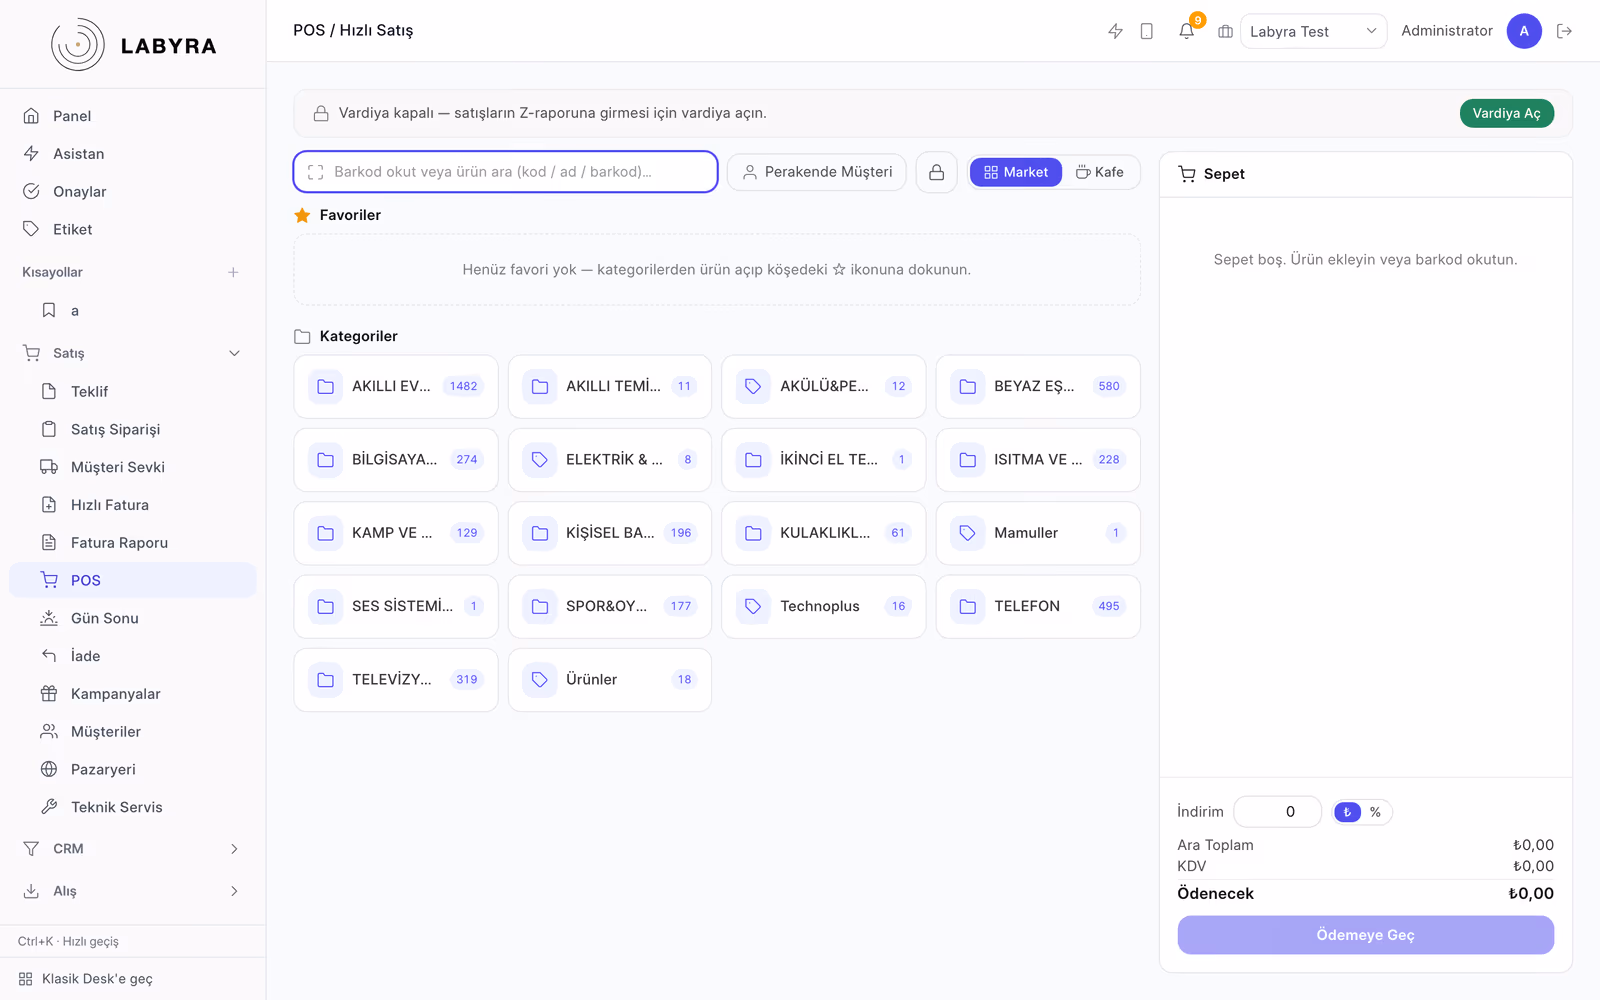Open KİŞİSEL BA category
The height and width of the screenshot is (1000, 1600).
610,533
